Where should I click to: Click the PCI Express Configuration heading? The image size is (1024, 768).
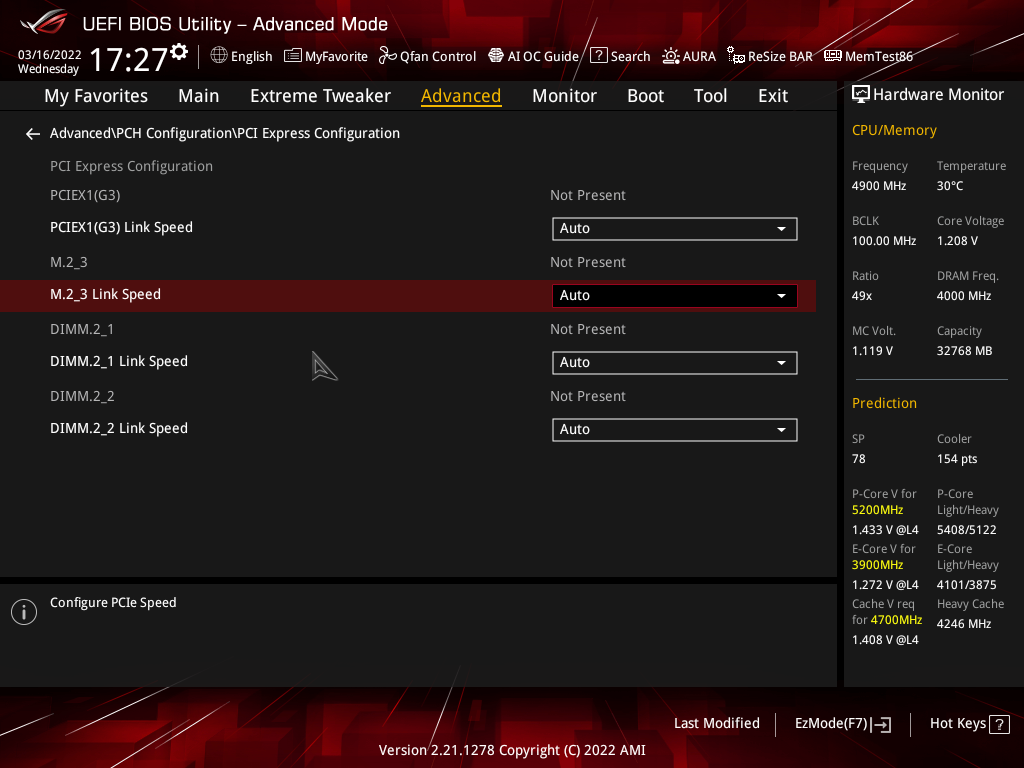pyautogui.click(x=131, y=167)
